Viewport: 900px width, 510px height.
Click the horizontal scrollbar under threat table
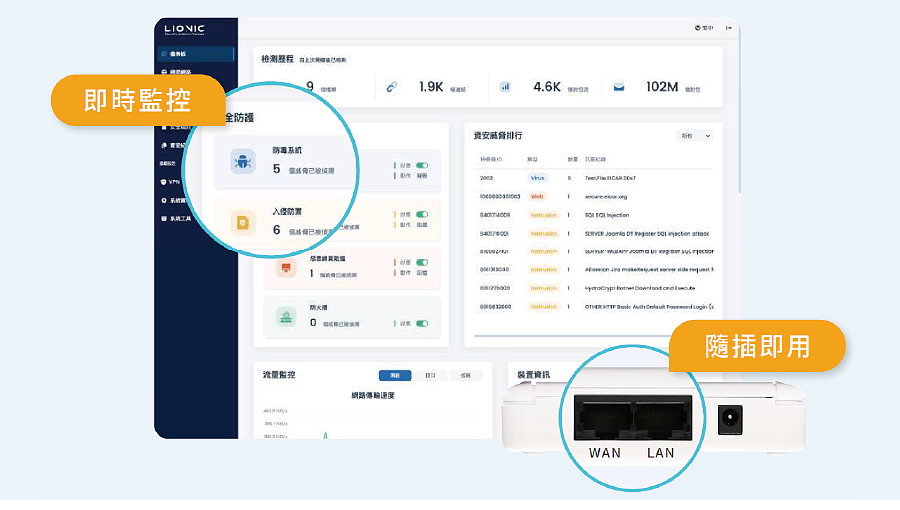[x=574, y=336]
